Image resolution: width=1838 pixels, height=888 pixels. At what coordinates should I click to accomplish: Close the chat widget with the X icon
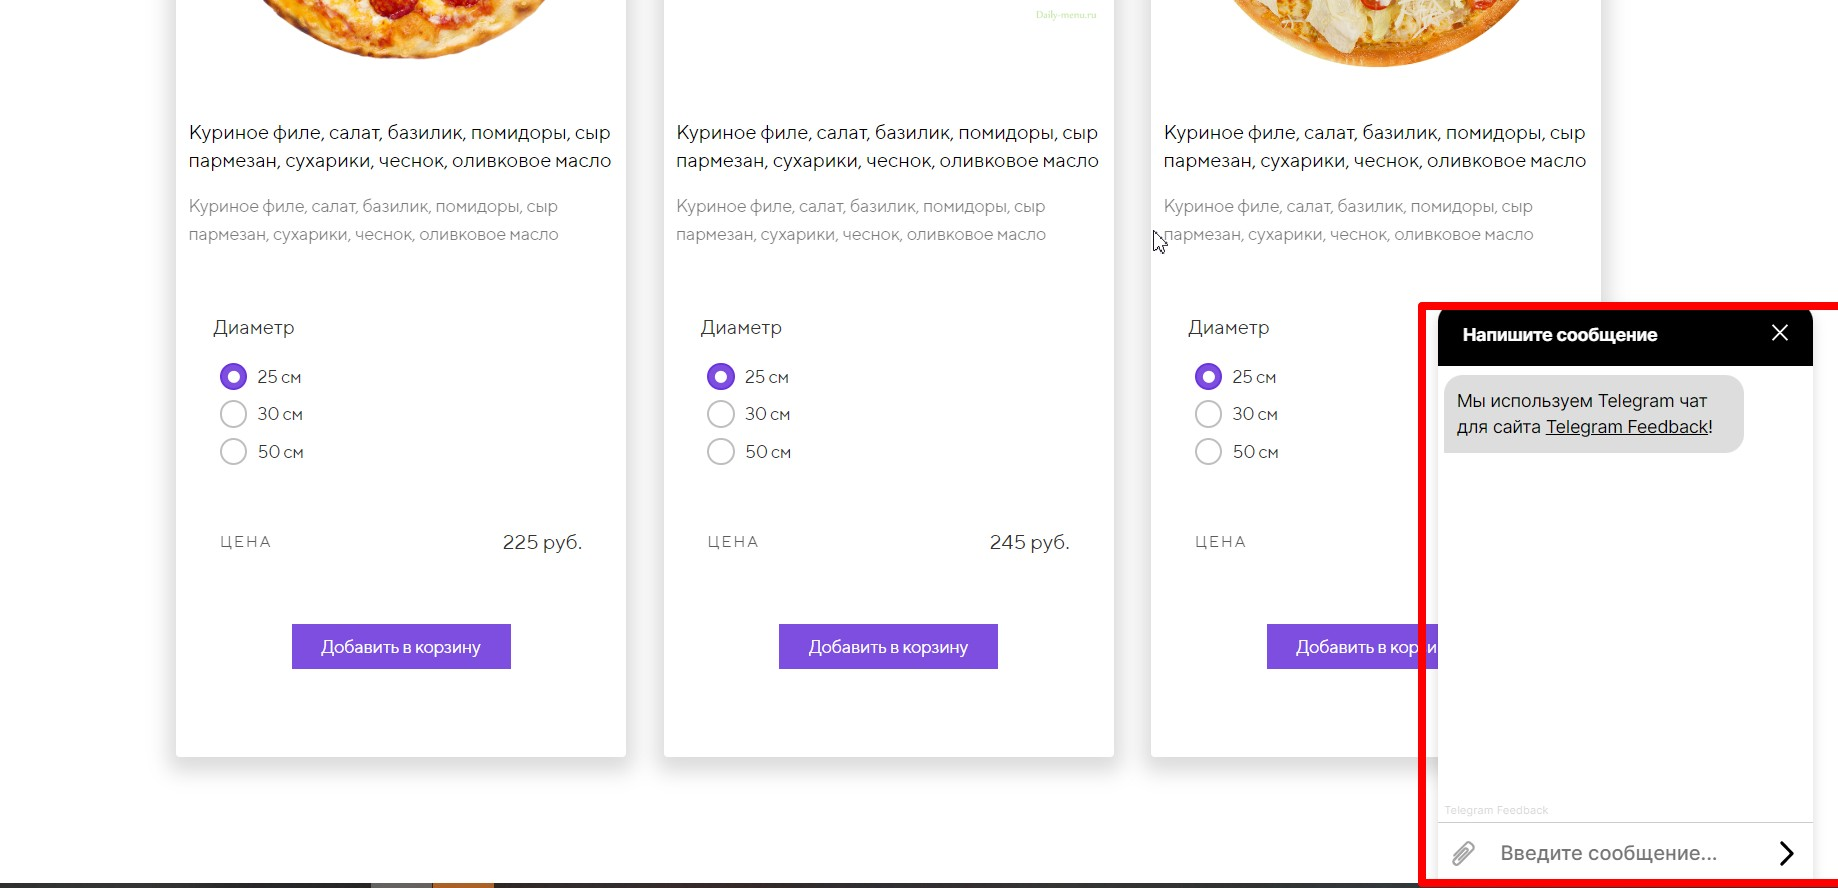coord(1779,333)
